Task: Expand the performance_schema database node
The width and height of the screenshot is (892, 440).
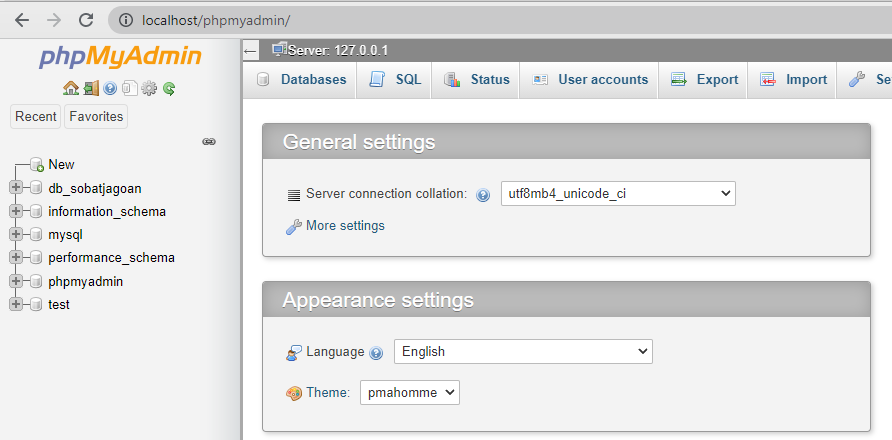Action: tap(16, 258)
